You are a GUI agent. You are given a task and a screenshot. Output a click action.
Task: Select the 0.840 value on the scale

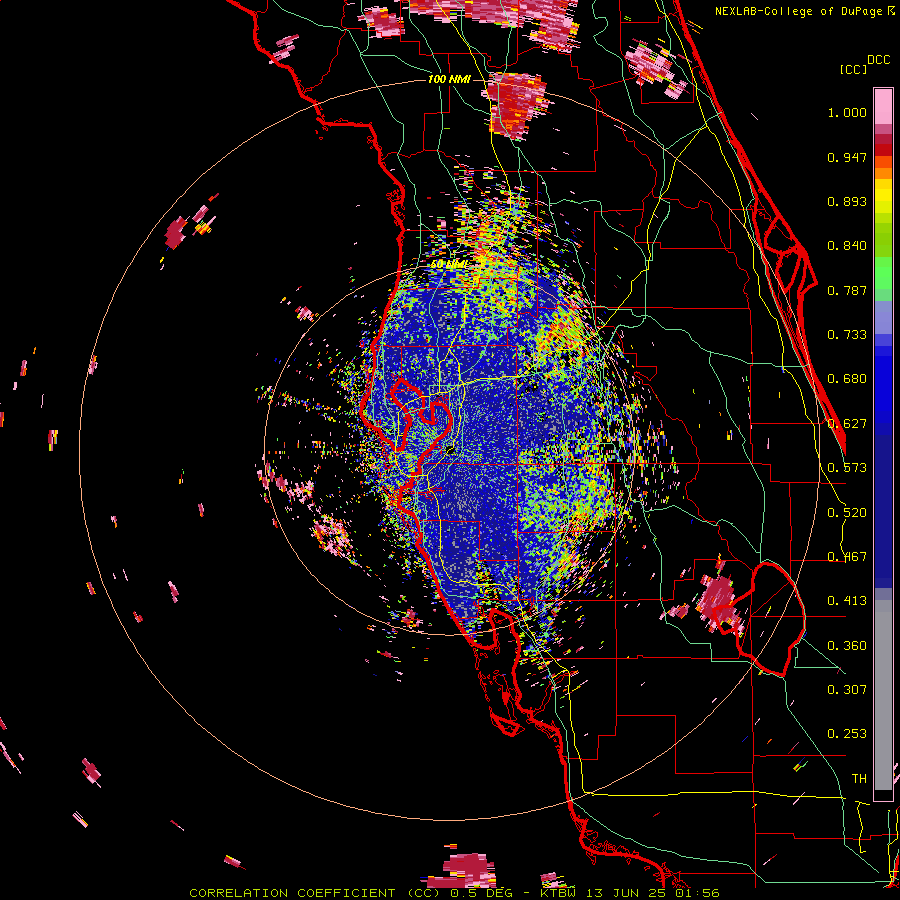(x=847, y=246)
